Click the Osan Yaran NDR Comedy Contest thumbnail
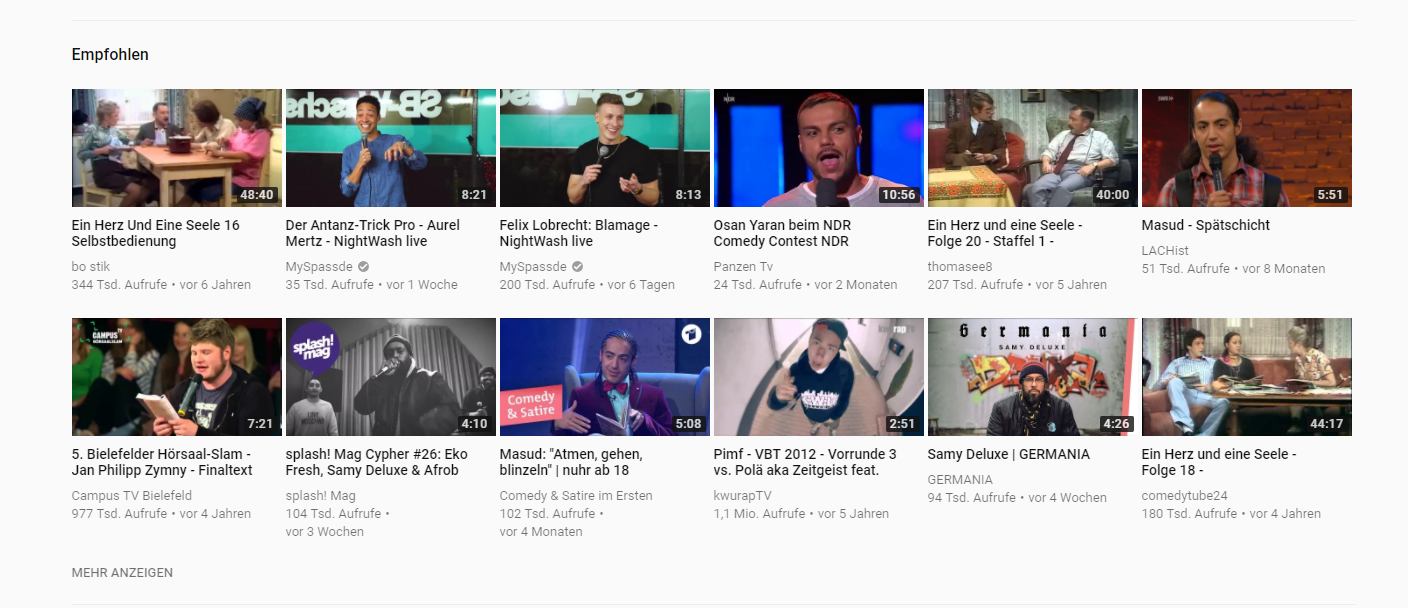Viewport: 1408px width, 608px height. coord(818,148)
